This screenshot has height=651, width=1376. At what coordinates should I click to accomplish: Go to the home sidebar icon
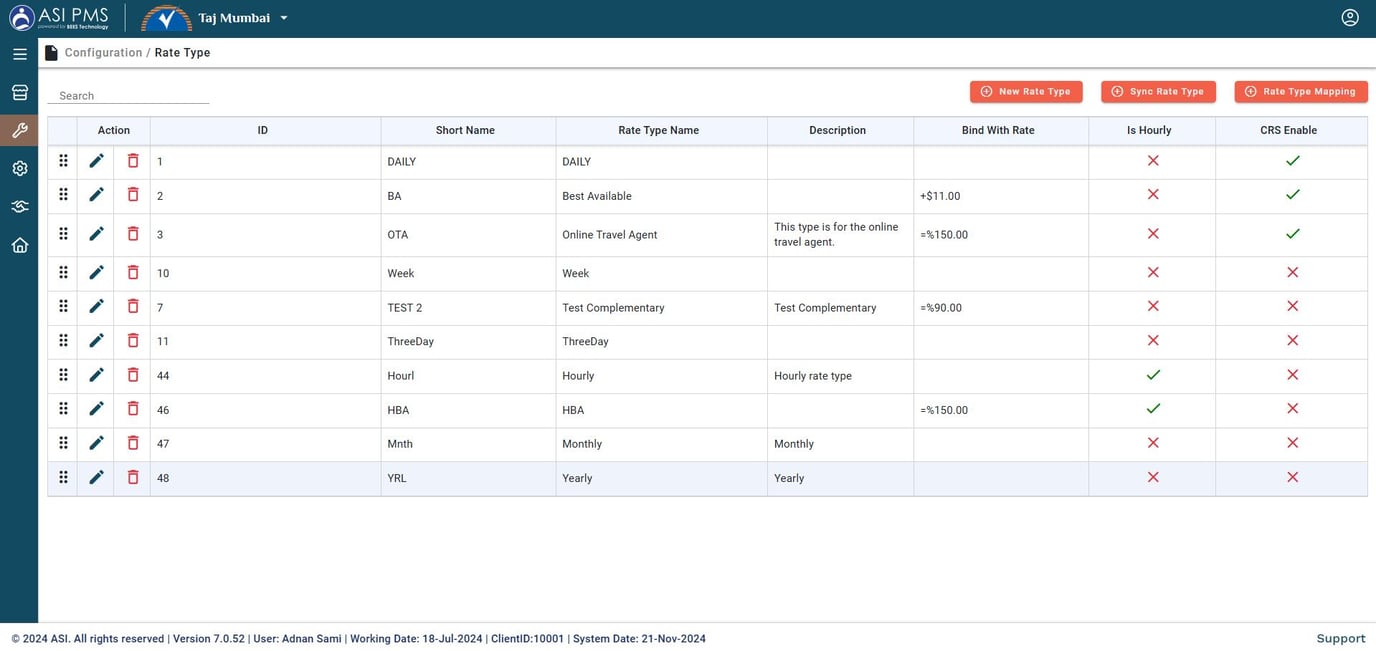(x=19, y=245)
